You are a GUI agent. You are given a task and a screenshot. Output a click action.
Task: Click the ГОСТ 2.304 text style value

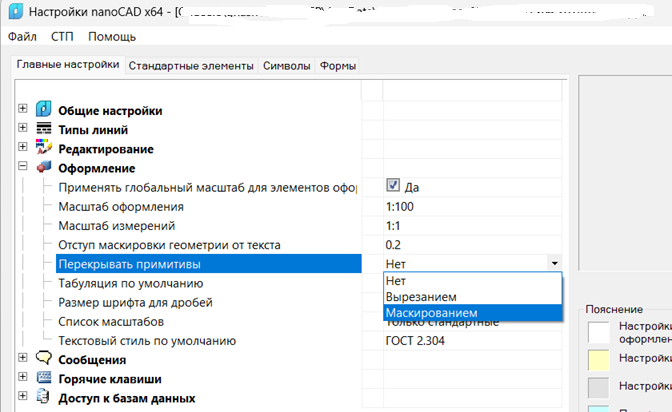(x=415, y=341)
